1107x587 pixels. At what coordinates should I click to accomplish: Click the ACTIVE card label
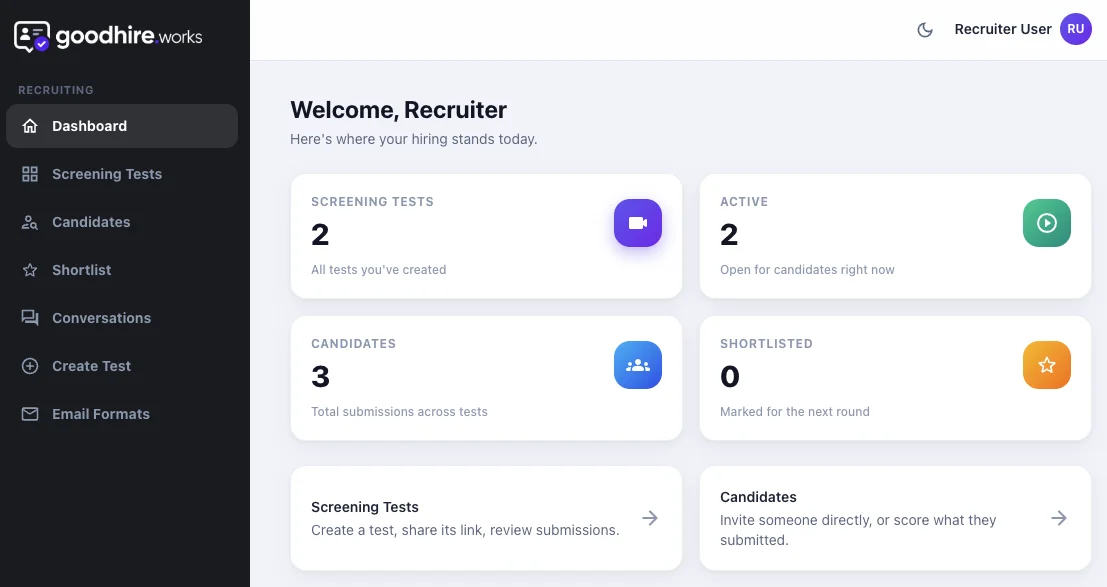click(744, 202)
